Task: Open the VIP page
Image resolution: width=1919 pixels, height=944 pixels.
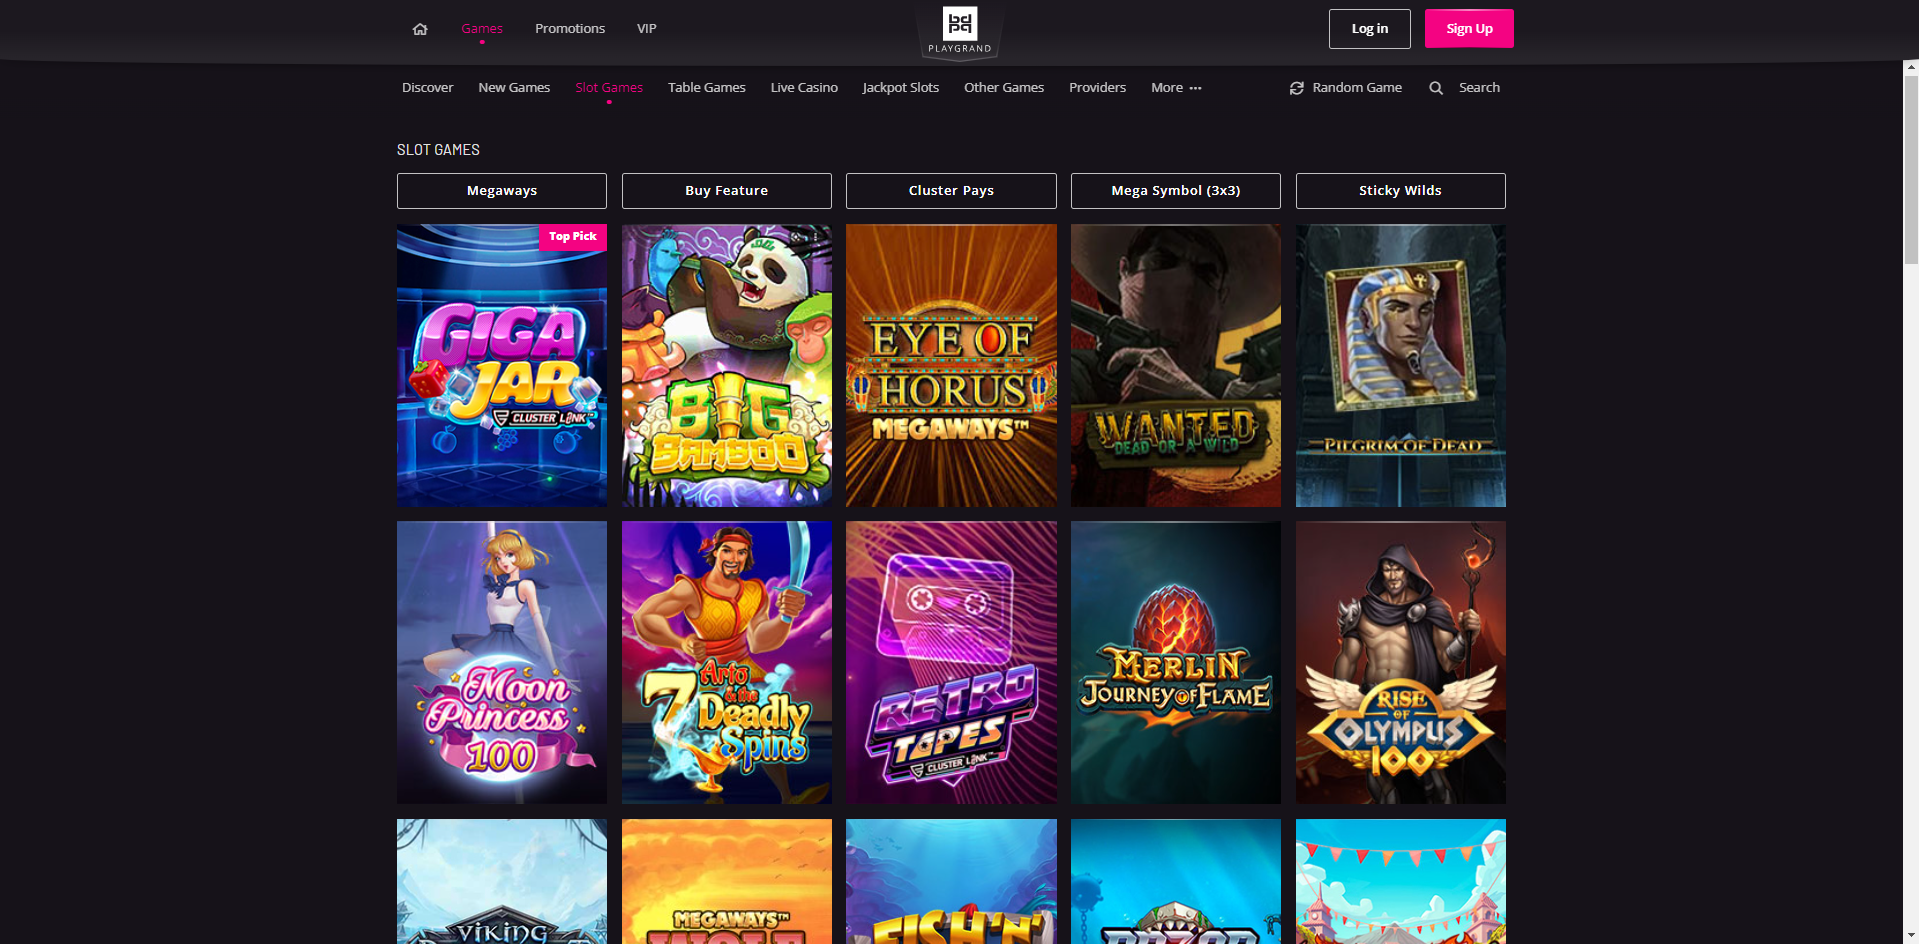Action: [647, 29]
